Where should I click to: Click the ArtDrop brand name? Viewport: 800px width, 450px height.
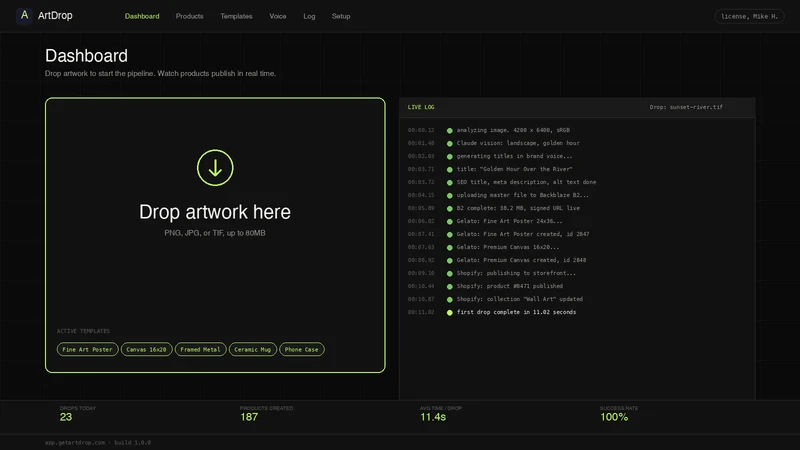pos(55,16)
